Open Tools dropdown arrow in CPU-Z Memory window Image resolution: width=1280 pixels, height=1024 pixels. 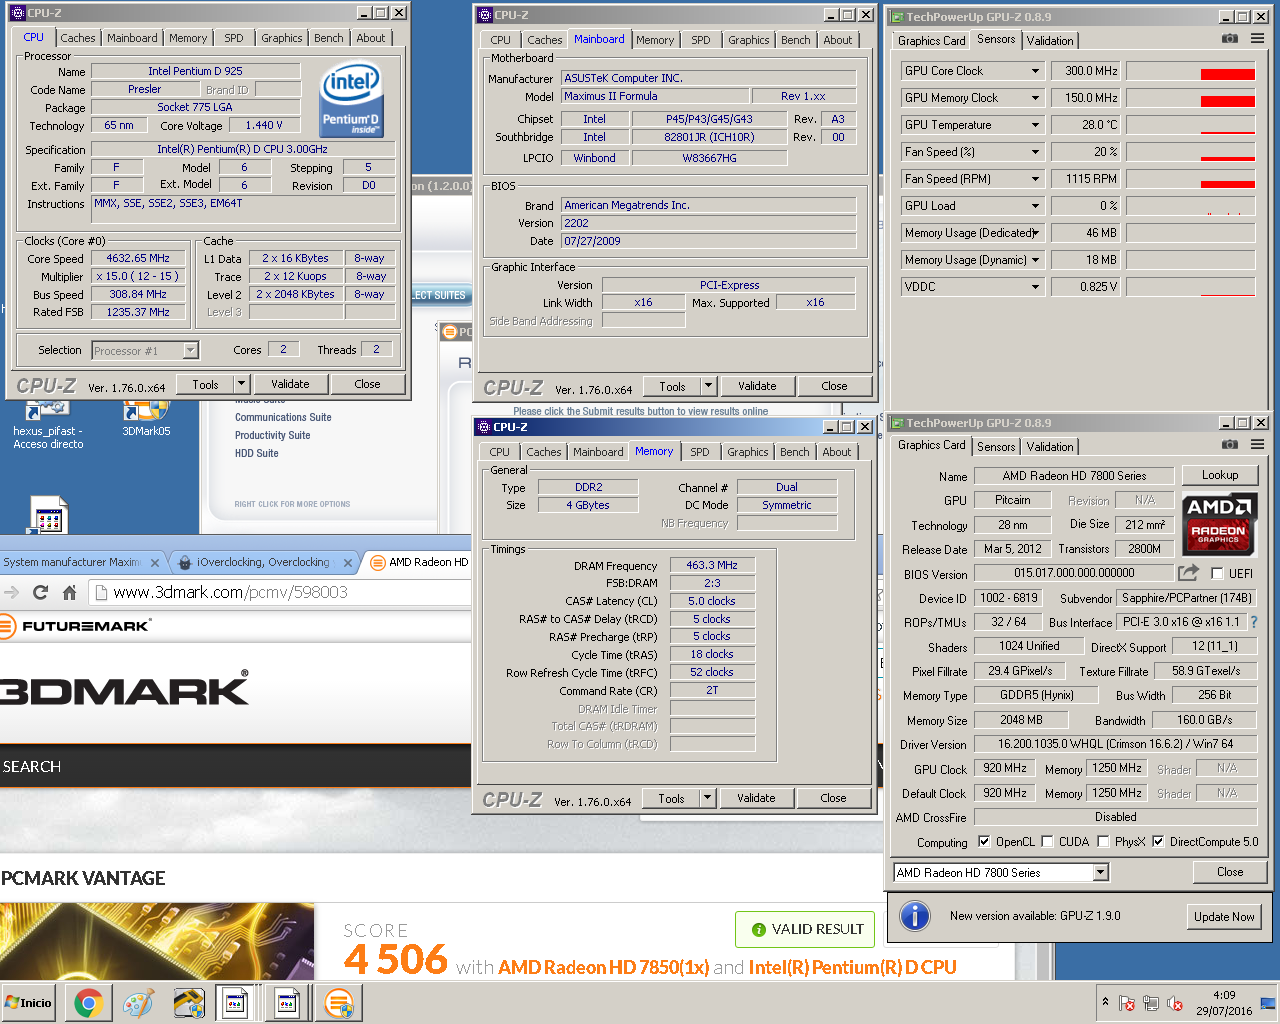point(707,798)
